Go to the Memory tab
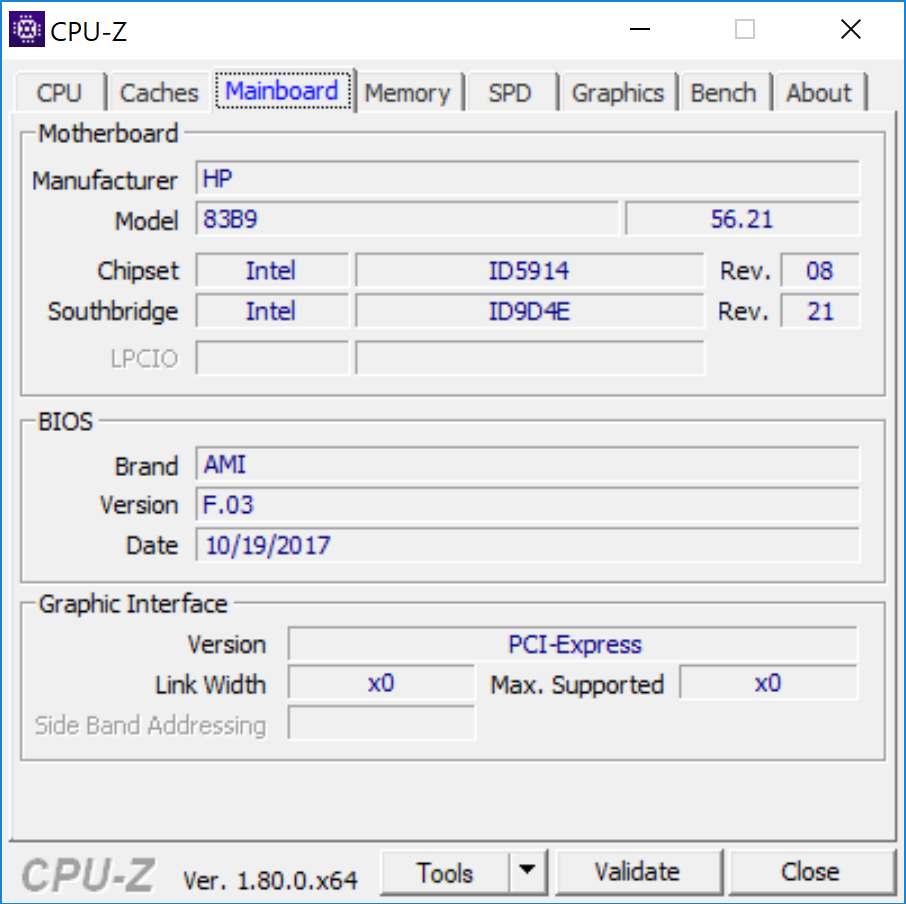Viewport: 906px width, 904px height. [x=407, y=93]
